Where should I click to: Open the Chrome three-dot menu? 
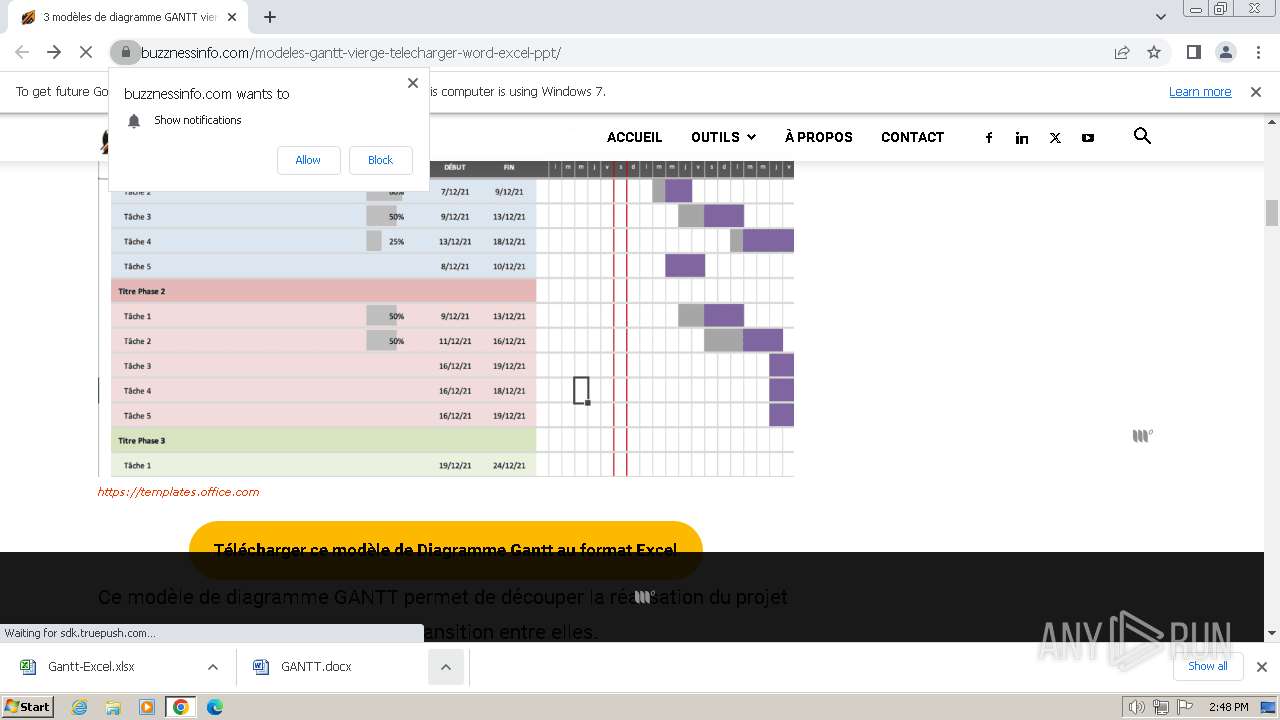click(1257, 52)
